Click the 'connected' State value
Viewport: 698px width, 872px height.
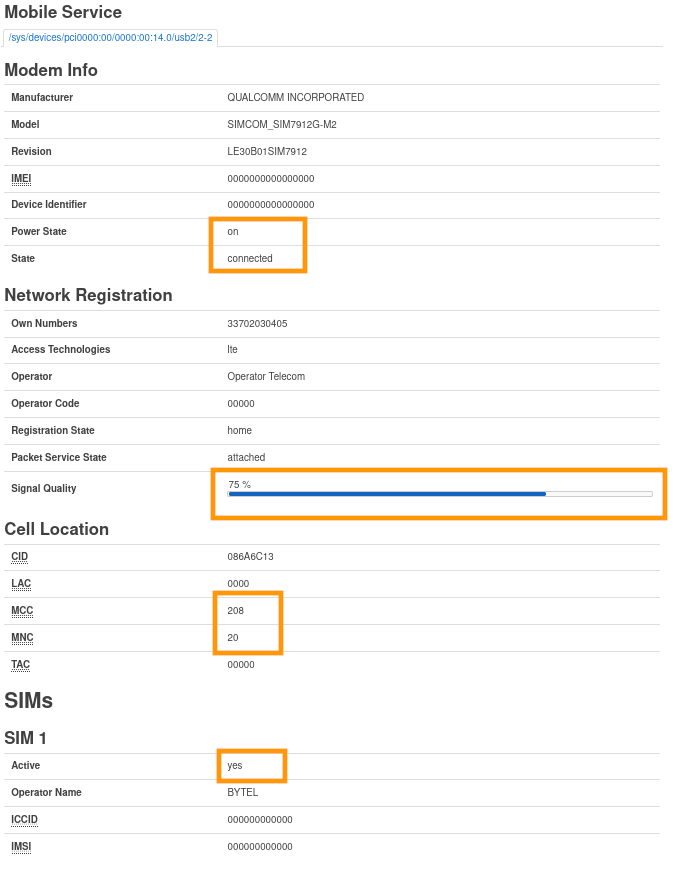point(250,258)
